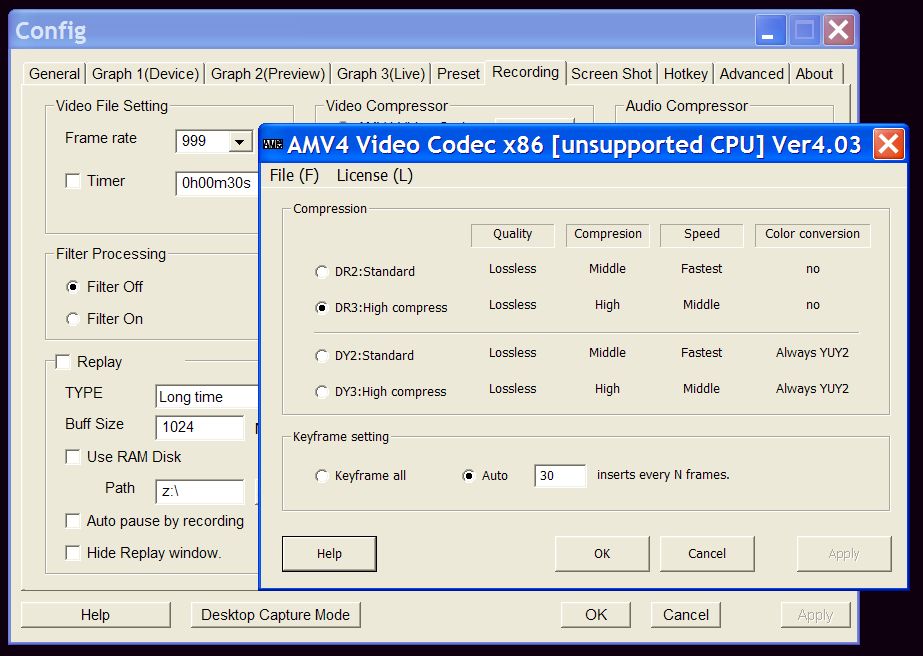Select the Keyframe all radio button
The height and width of the screenshot is (656, 923).
[321, 476]
